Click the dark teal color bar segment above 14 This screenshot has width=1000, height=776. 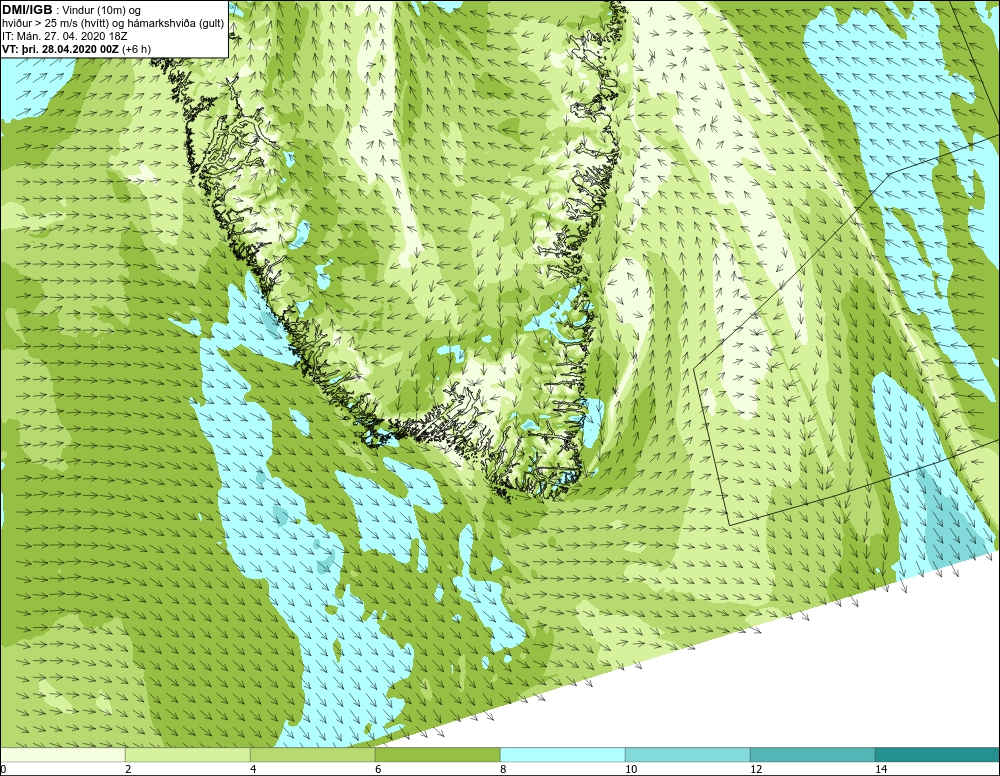(937, 755)
